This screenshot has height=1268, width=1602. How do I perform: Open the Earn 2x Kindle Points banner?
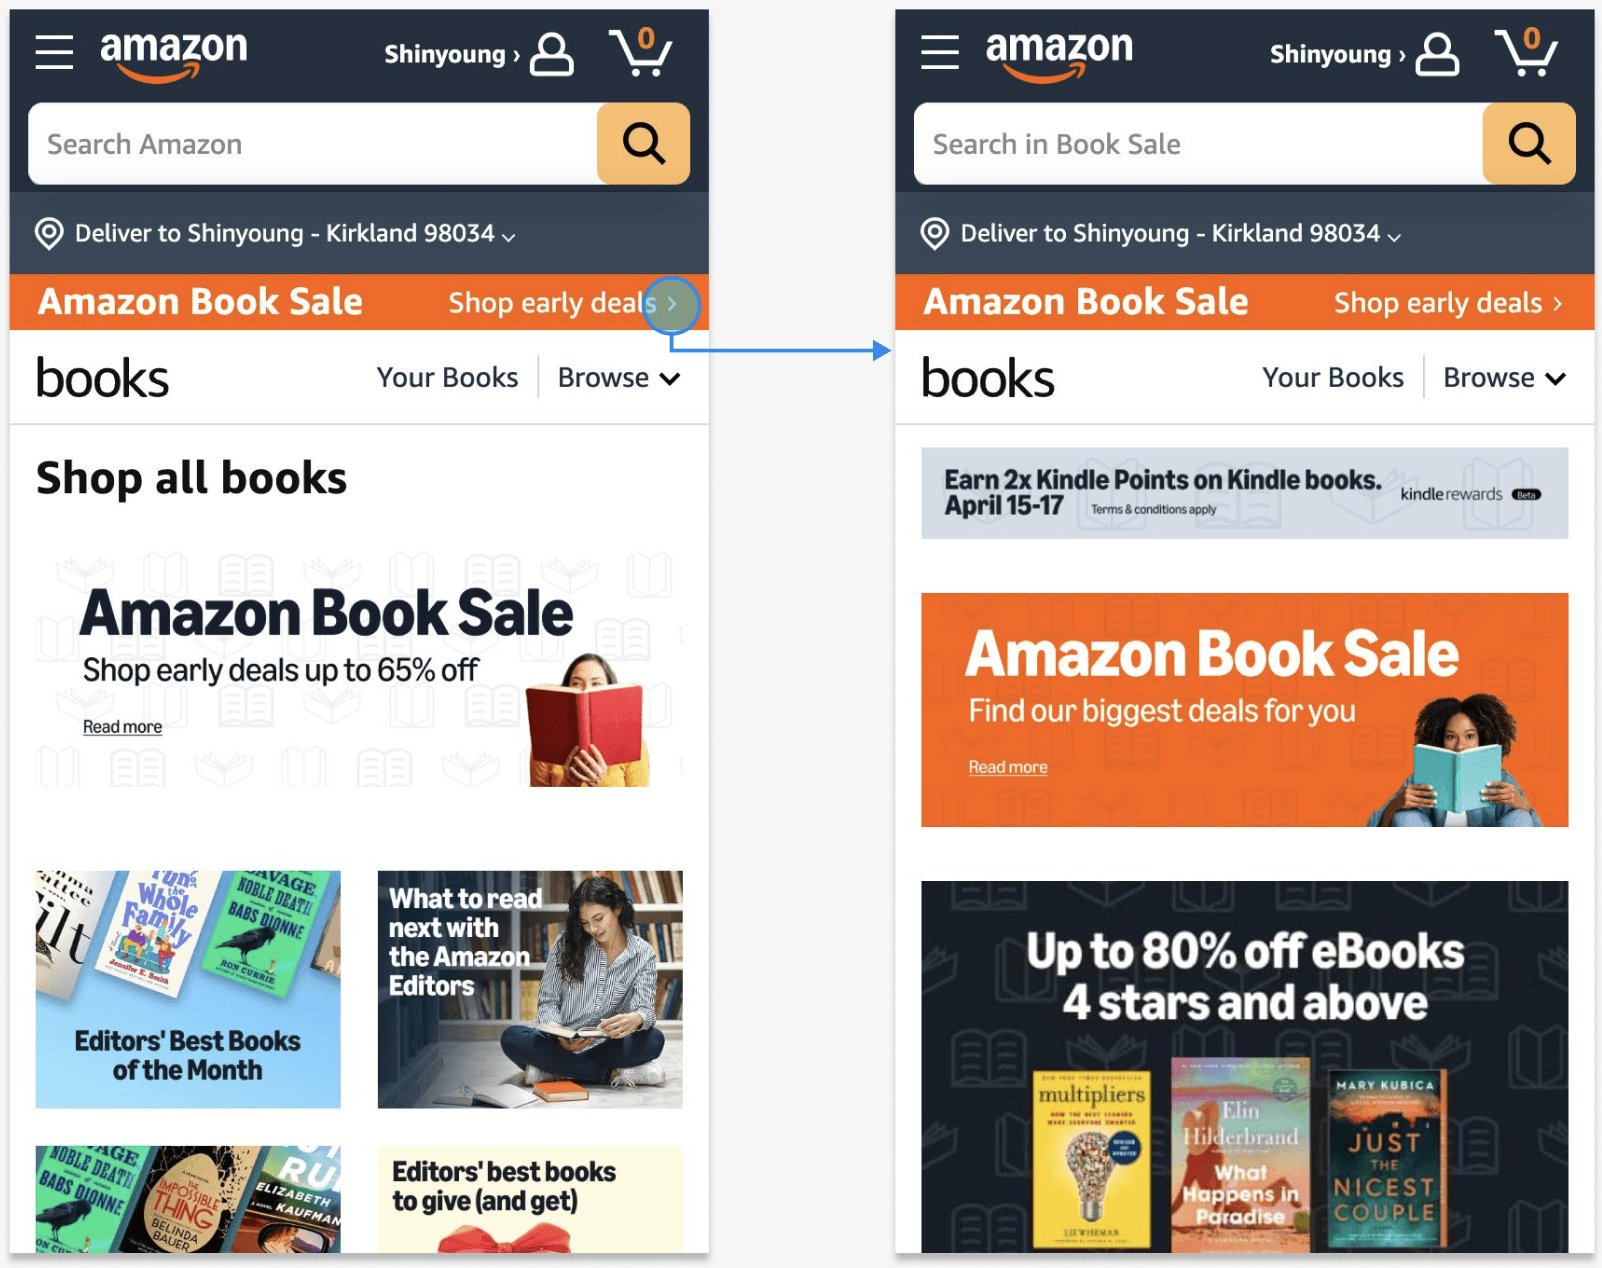click(x=1245, y=493)
